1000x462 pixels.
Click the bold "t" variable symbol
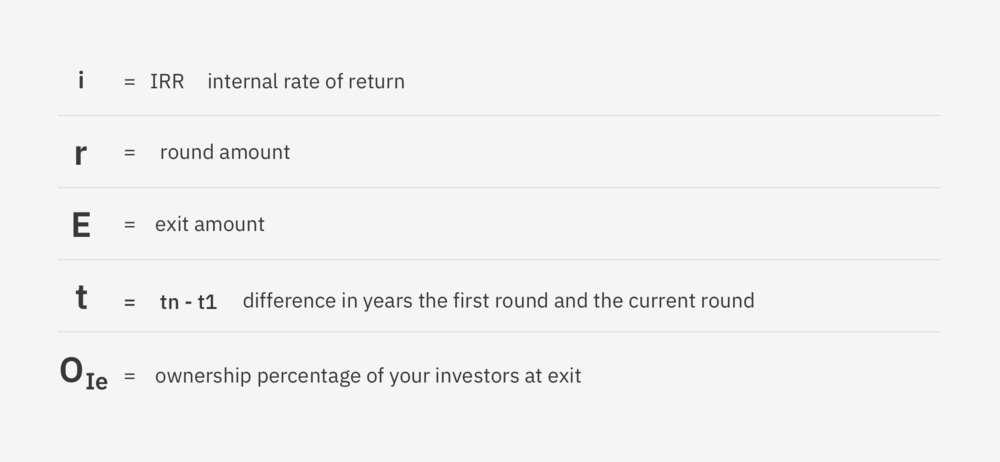click(81, 298)
